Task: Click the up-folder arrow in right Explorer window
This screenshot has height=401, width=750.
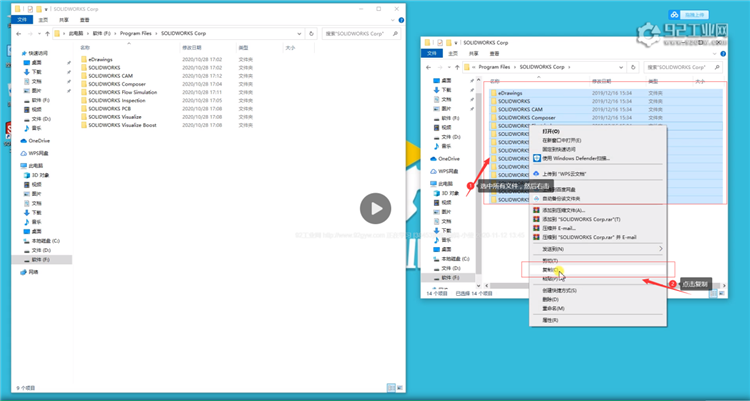Action: (457, 67)
